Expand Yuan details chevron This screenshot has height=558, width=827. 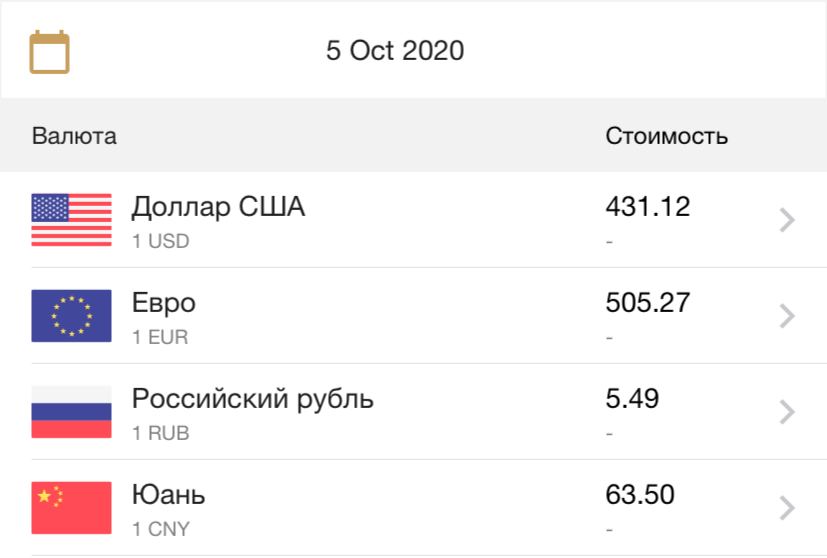coord(787,508)
